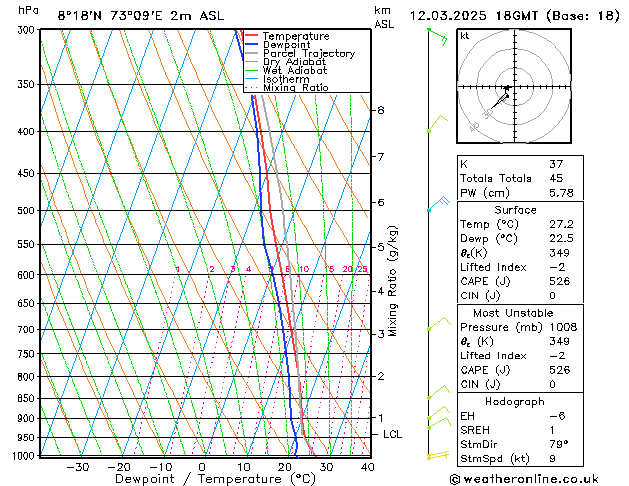Image resolution: width=629 pixels, height=486 pixels.
Task: Click the 'km ASL' altitude axis label
Action: coord(384,17)
